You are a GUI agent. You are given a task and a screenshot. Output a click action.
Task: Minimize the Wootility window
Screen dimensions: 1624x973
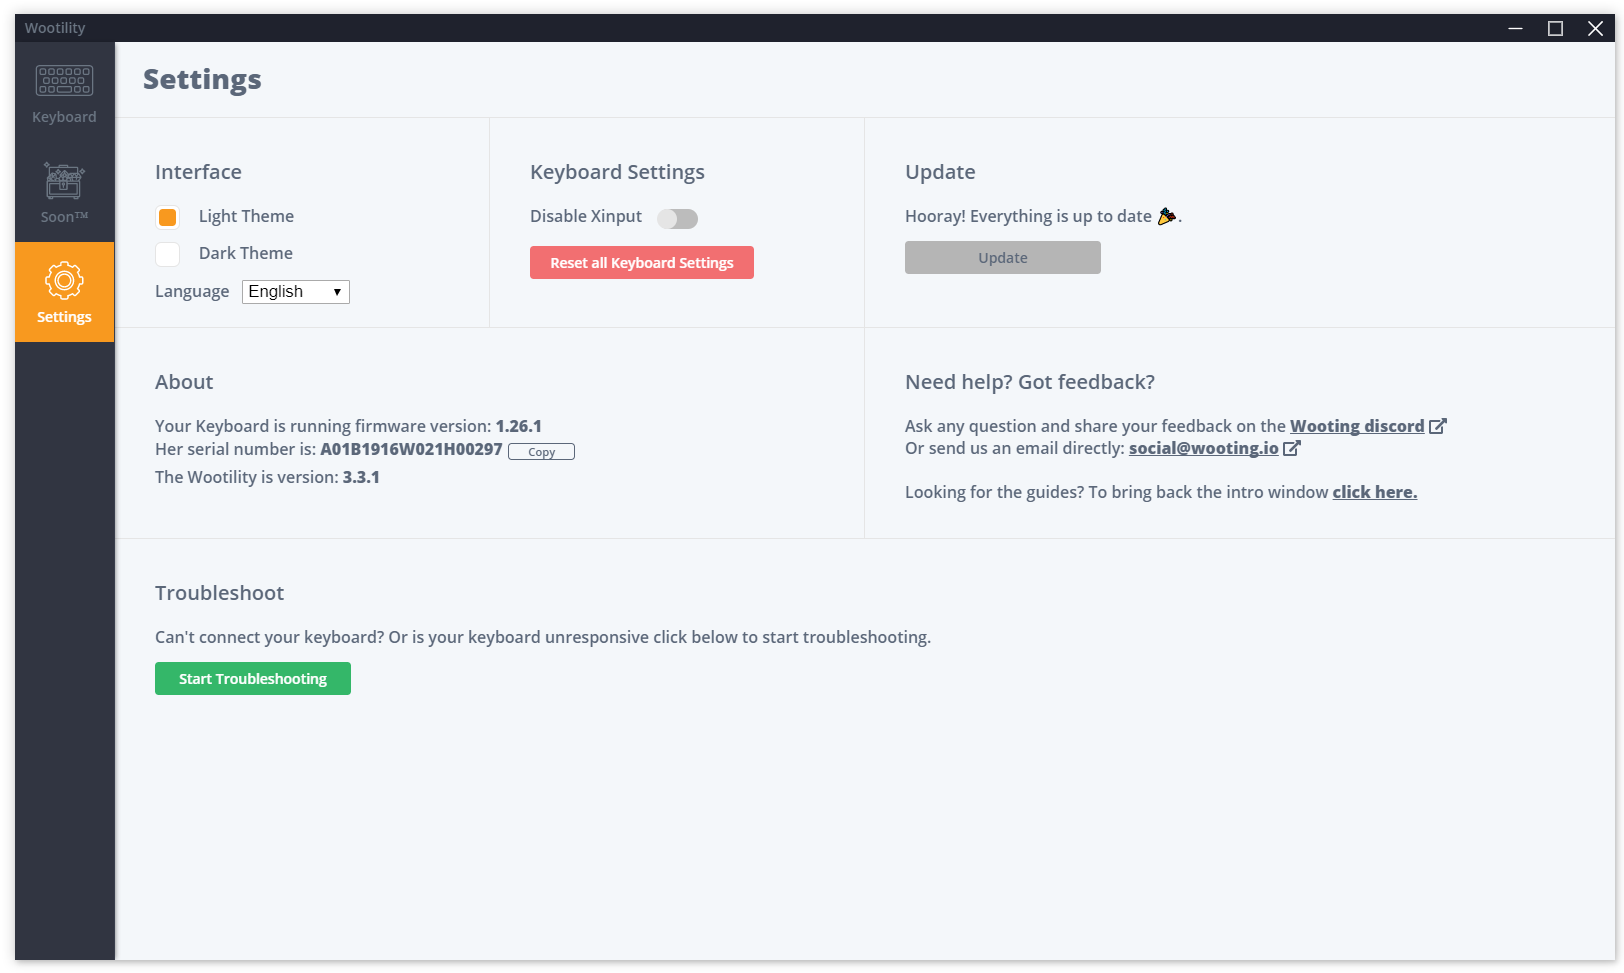point(1516,28)
